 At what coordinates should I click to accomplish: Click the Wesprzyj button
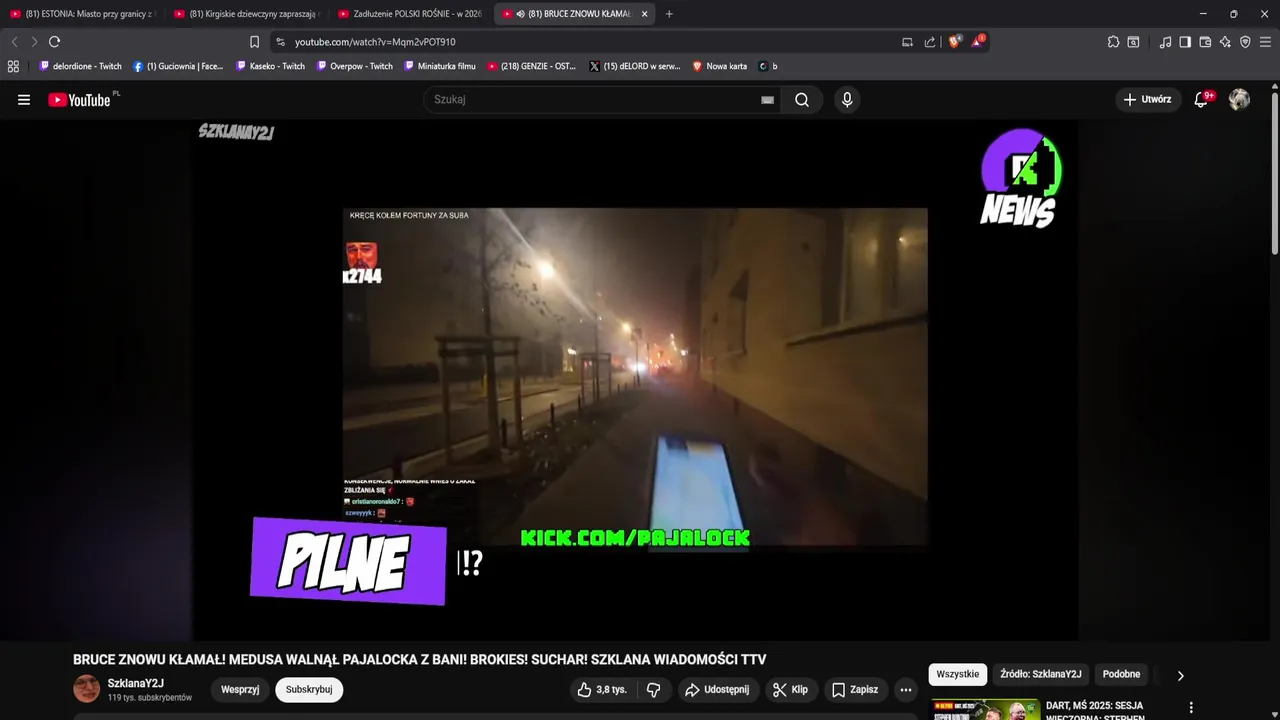point(240,690)
